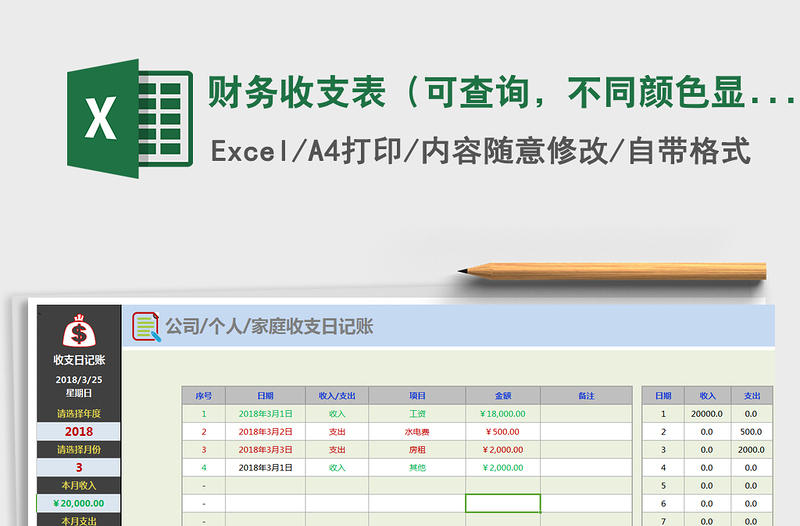Click the ¥500.00 amount cell

pos(503,432)
